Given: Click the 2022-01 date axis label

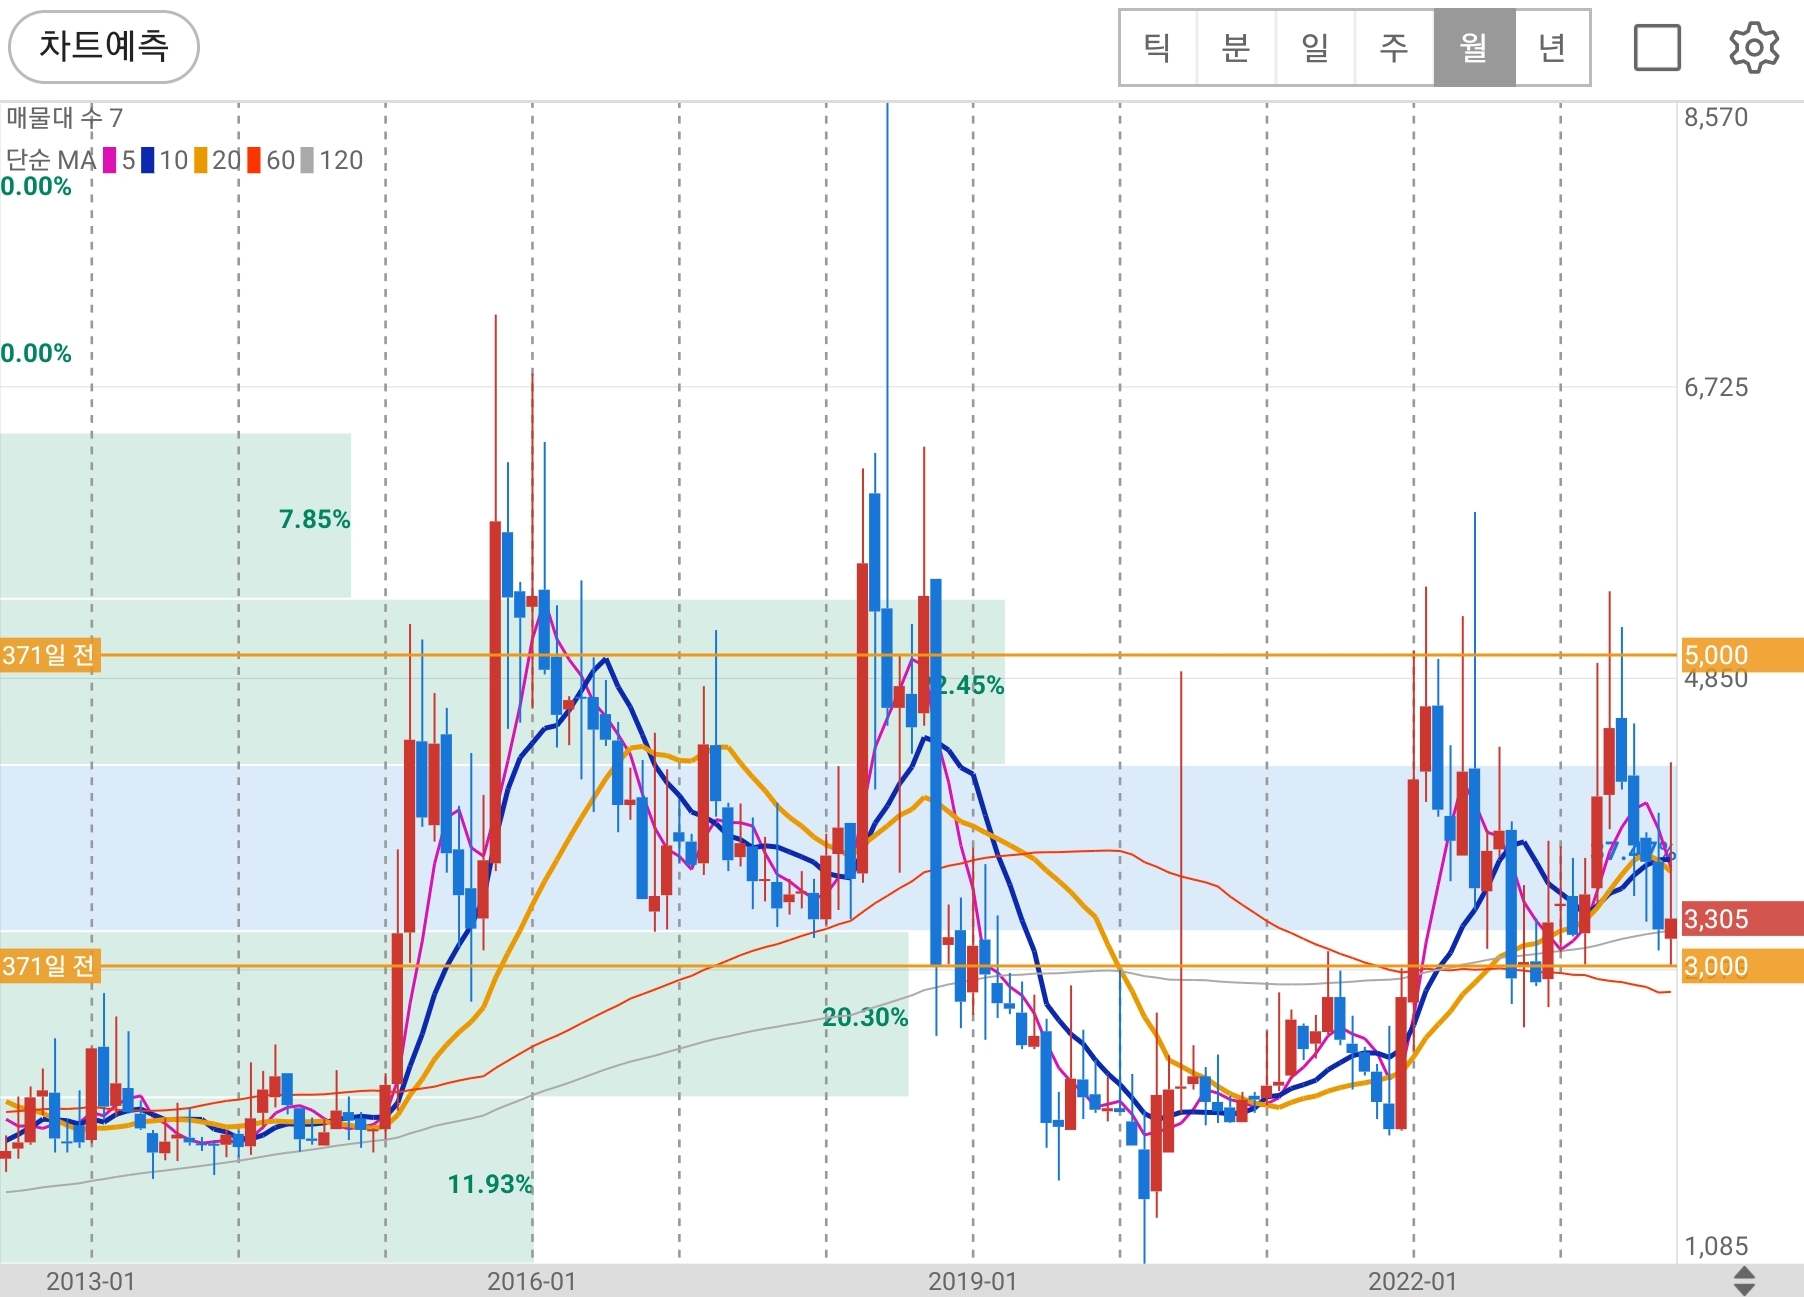Looking at the screenshot, I should (1413, 1281).
